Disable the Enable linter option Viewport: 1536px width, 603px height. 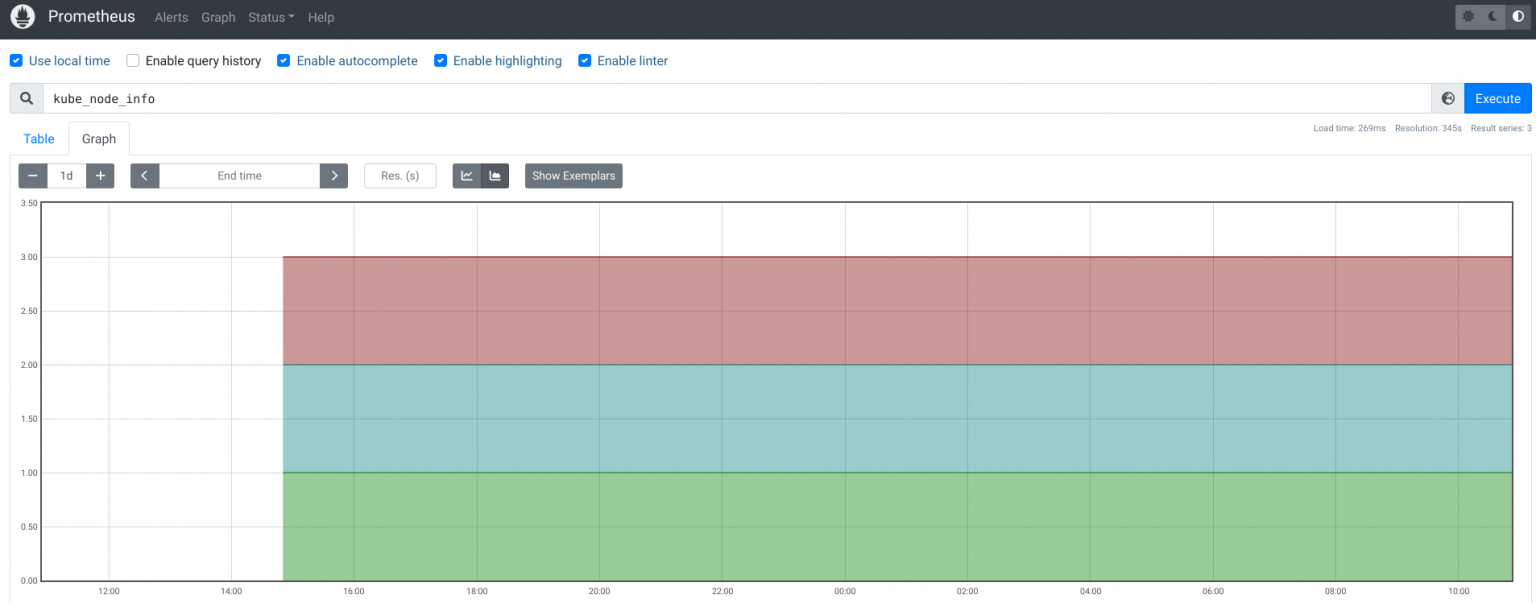click(x=585, y=60)
